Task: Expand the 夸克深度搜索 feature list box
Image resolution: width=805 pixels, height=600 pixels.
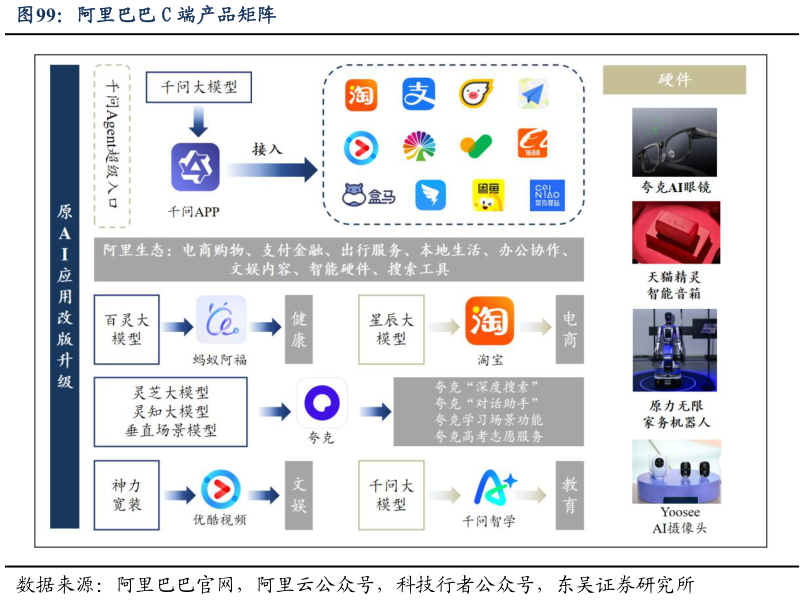Action: (x=490, y=410)
